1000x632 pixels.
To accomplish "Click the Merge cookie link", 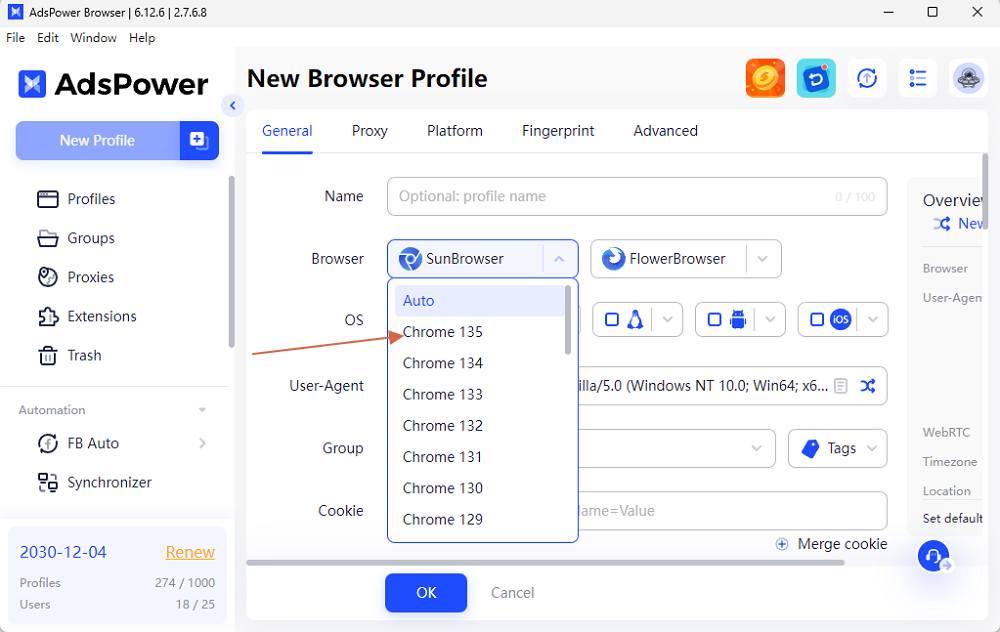I will click(842, 544).
